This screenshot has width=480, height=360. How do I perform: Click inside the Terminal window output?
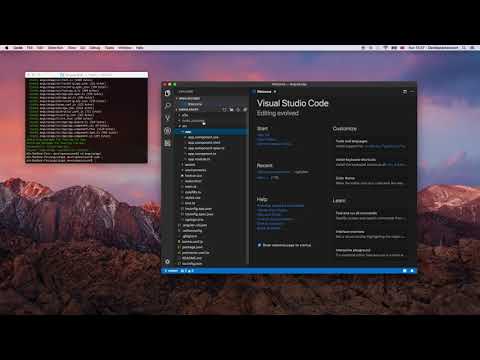87,121
